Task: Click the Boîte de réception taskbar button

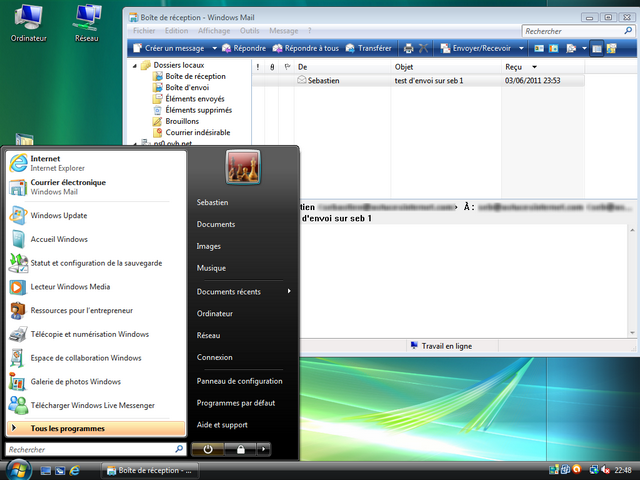Action: (x=149, y=470)
